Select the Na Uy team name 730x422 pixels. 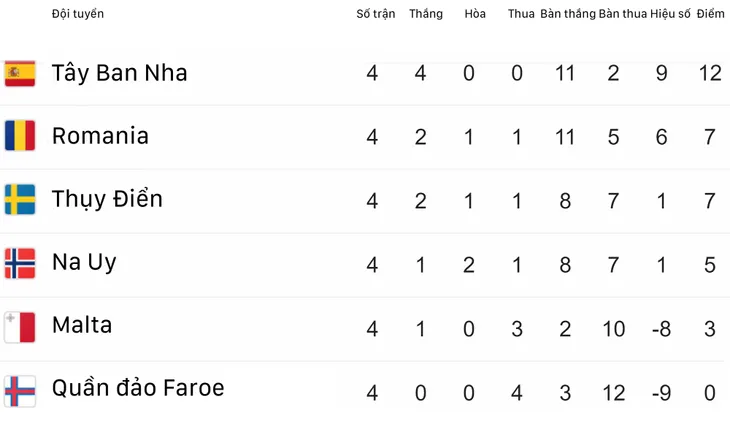pos(84,262)
